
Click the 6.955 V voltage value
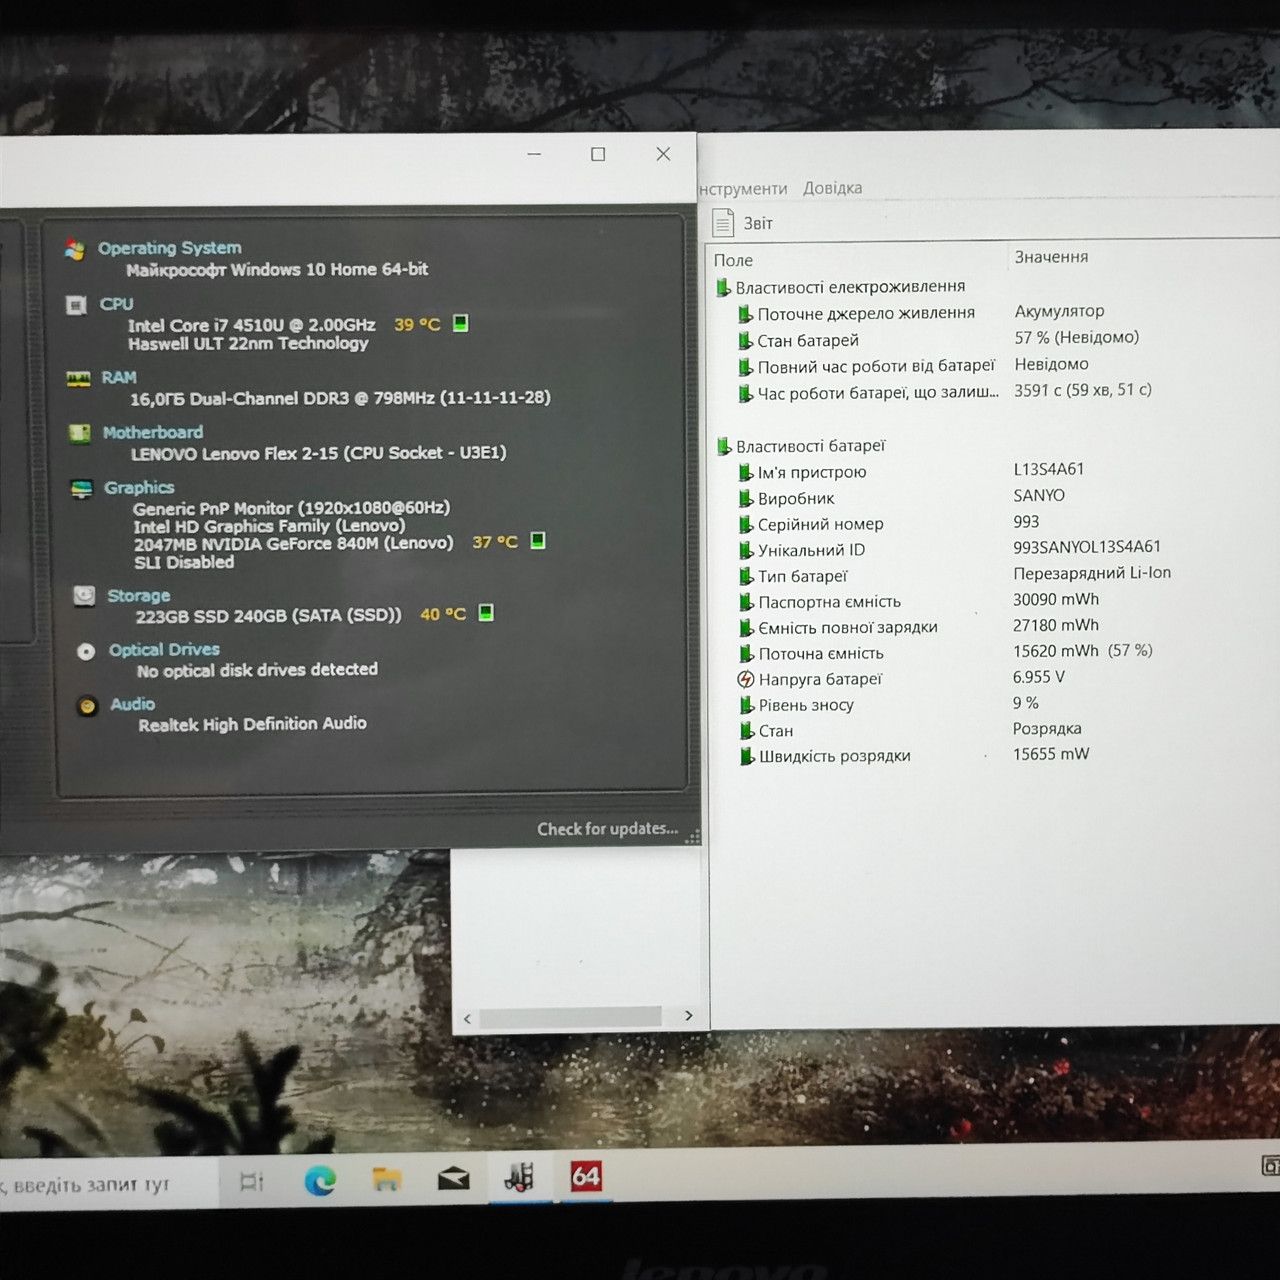pyautogui.click(x=1039, y=677)
